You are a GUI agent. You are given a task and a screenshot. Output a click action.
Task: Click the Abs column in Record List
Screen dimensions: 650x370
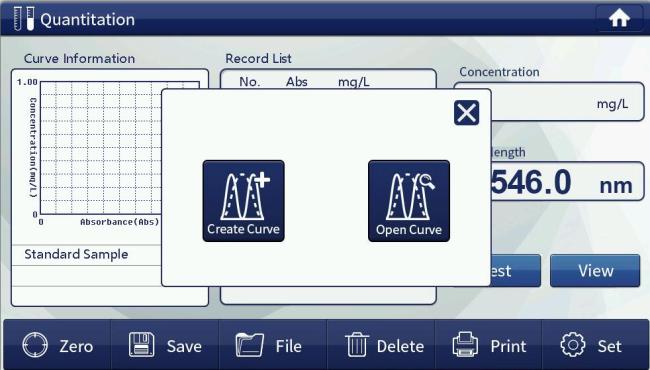(296, 82)
